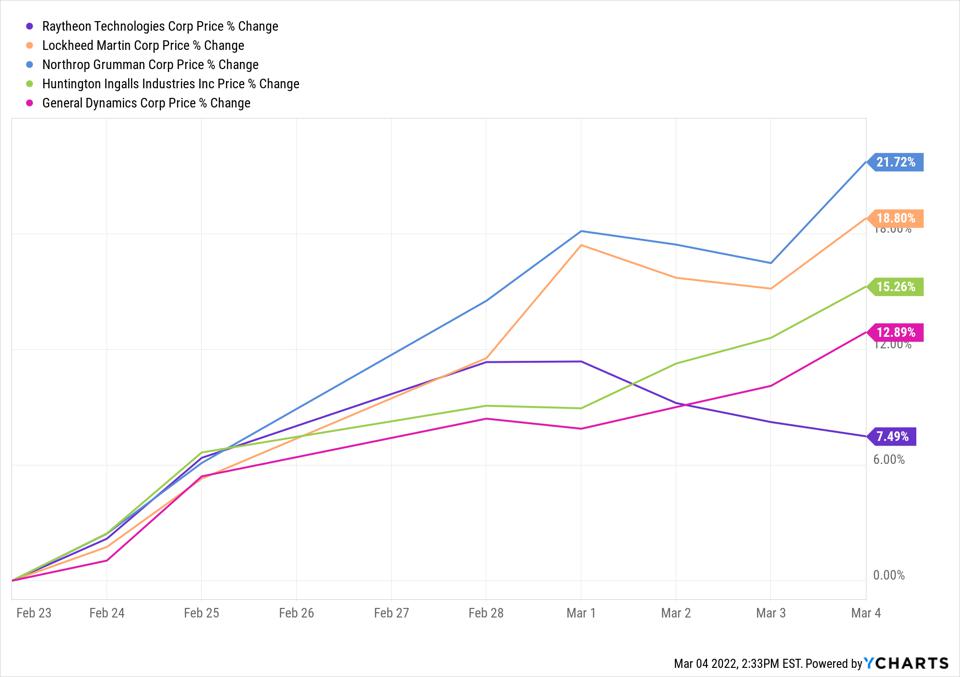Click the Mar 1 date label
The height and width of the screenshot is (677, 960).
580,613
